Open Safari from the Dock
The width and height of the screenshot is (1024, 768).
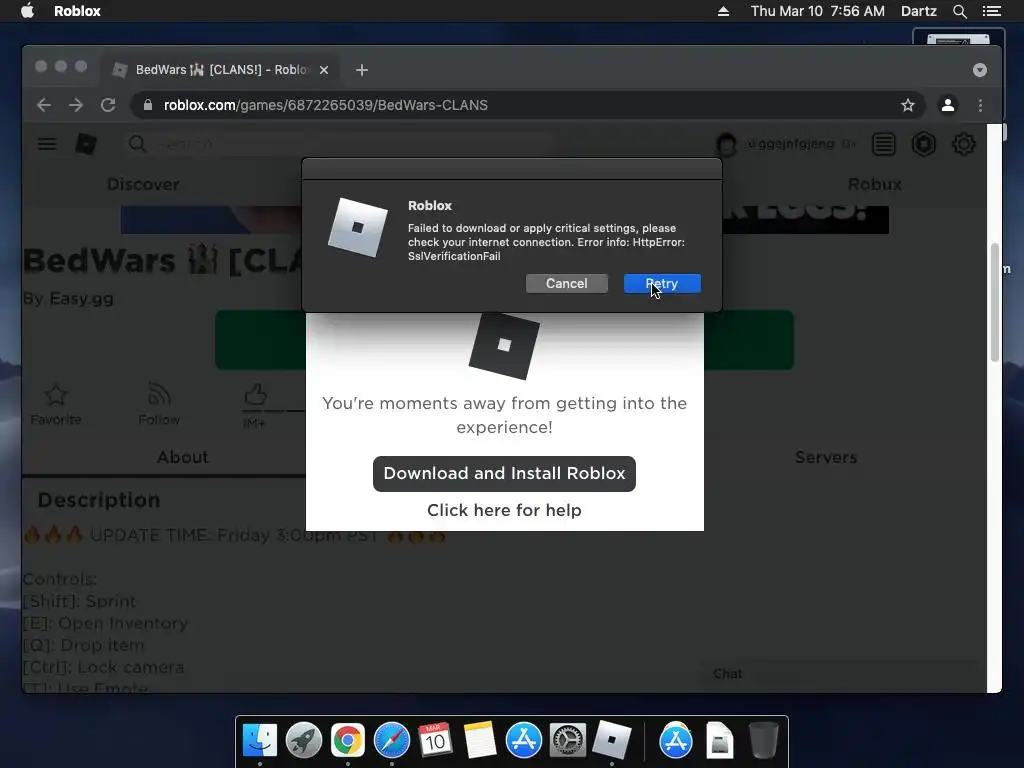tap(392, 741)
